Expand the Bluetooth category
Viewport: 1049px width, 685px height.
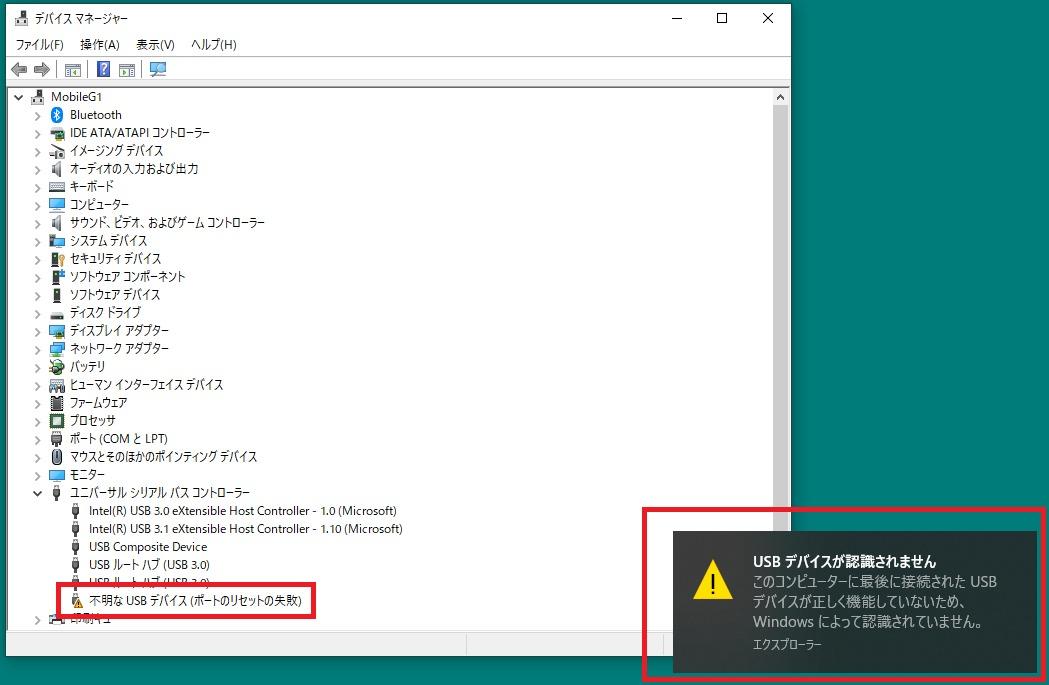click(x=37, y=116)
